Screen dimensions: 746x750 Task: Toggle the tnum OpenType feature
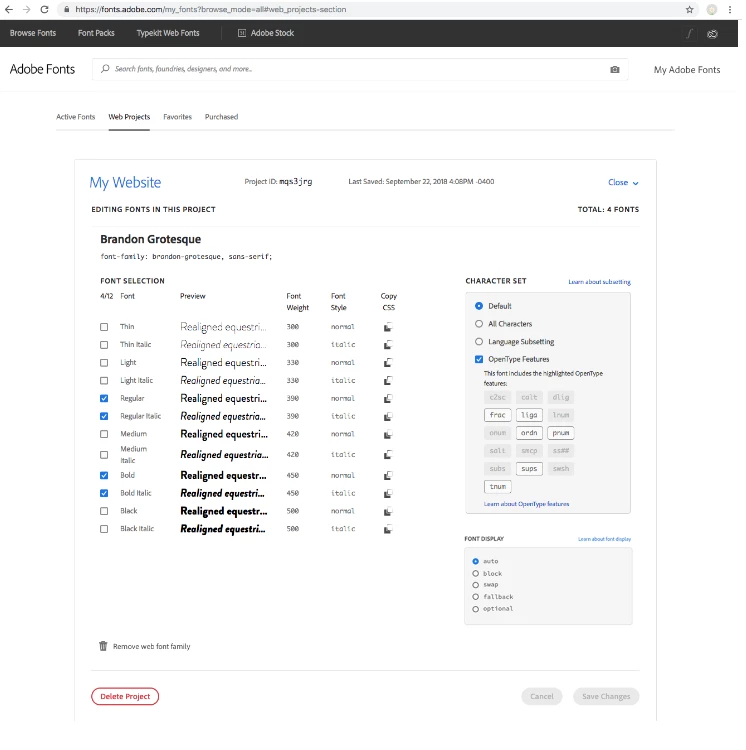pos(497,486)
